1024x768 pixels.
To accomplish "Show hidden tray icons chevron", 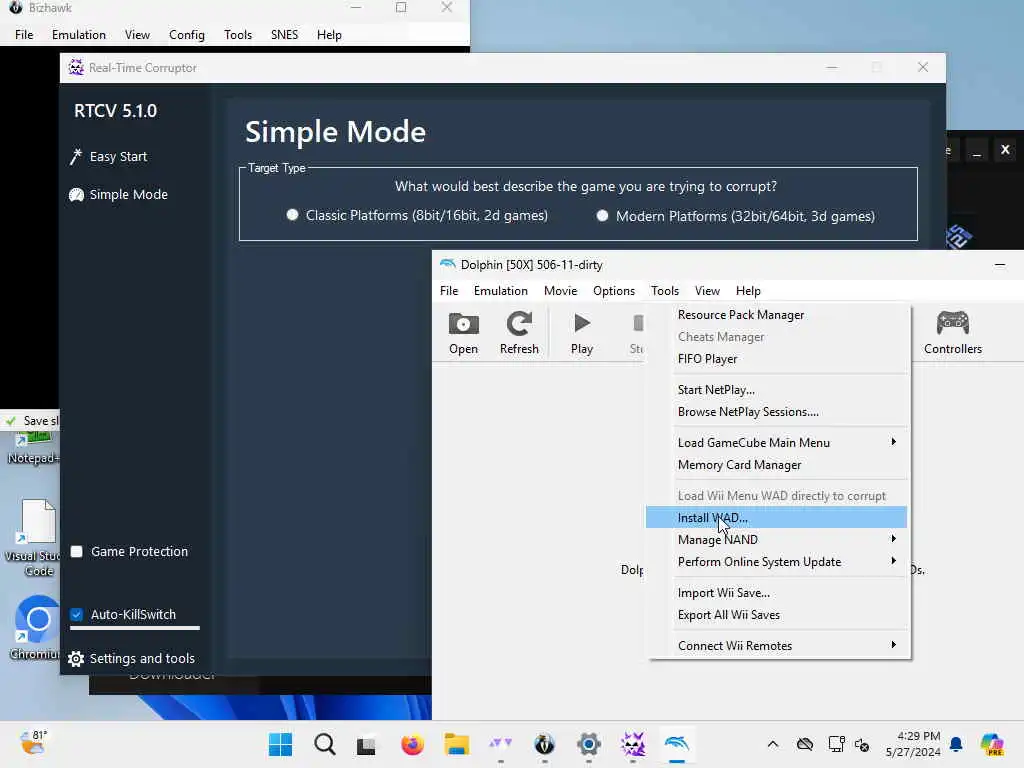I will point(773,744).
